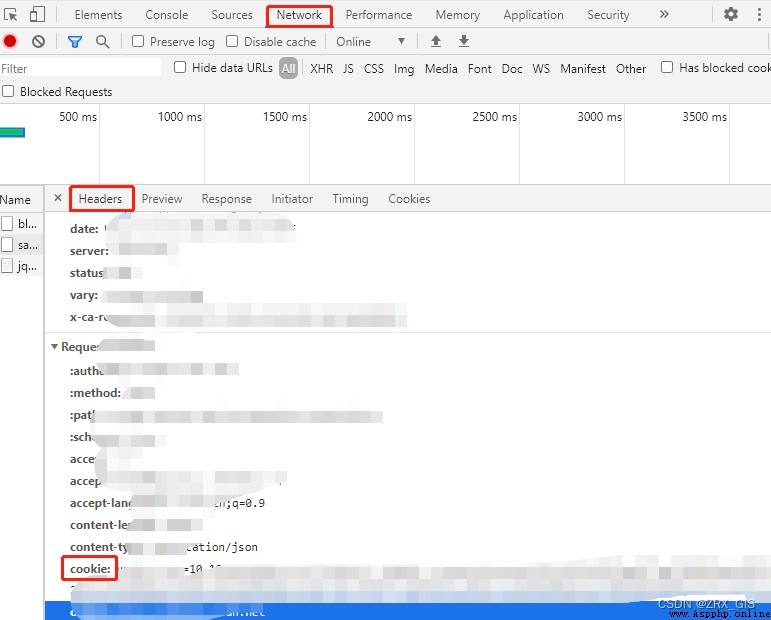Filter requests by Img

404,68
